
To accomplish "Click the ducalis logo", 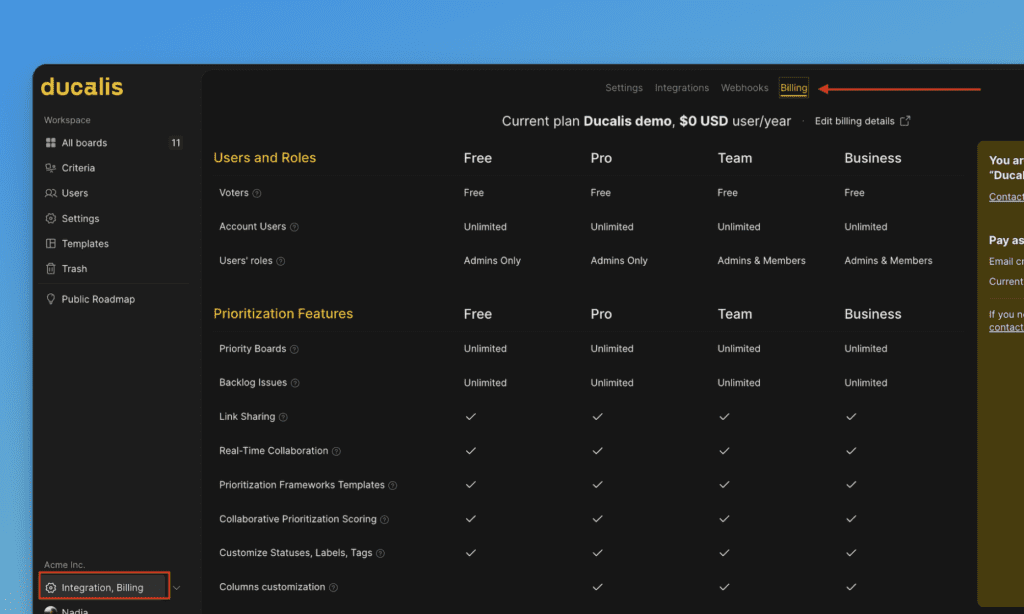I will click(82, 87).
